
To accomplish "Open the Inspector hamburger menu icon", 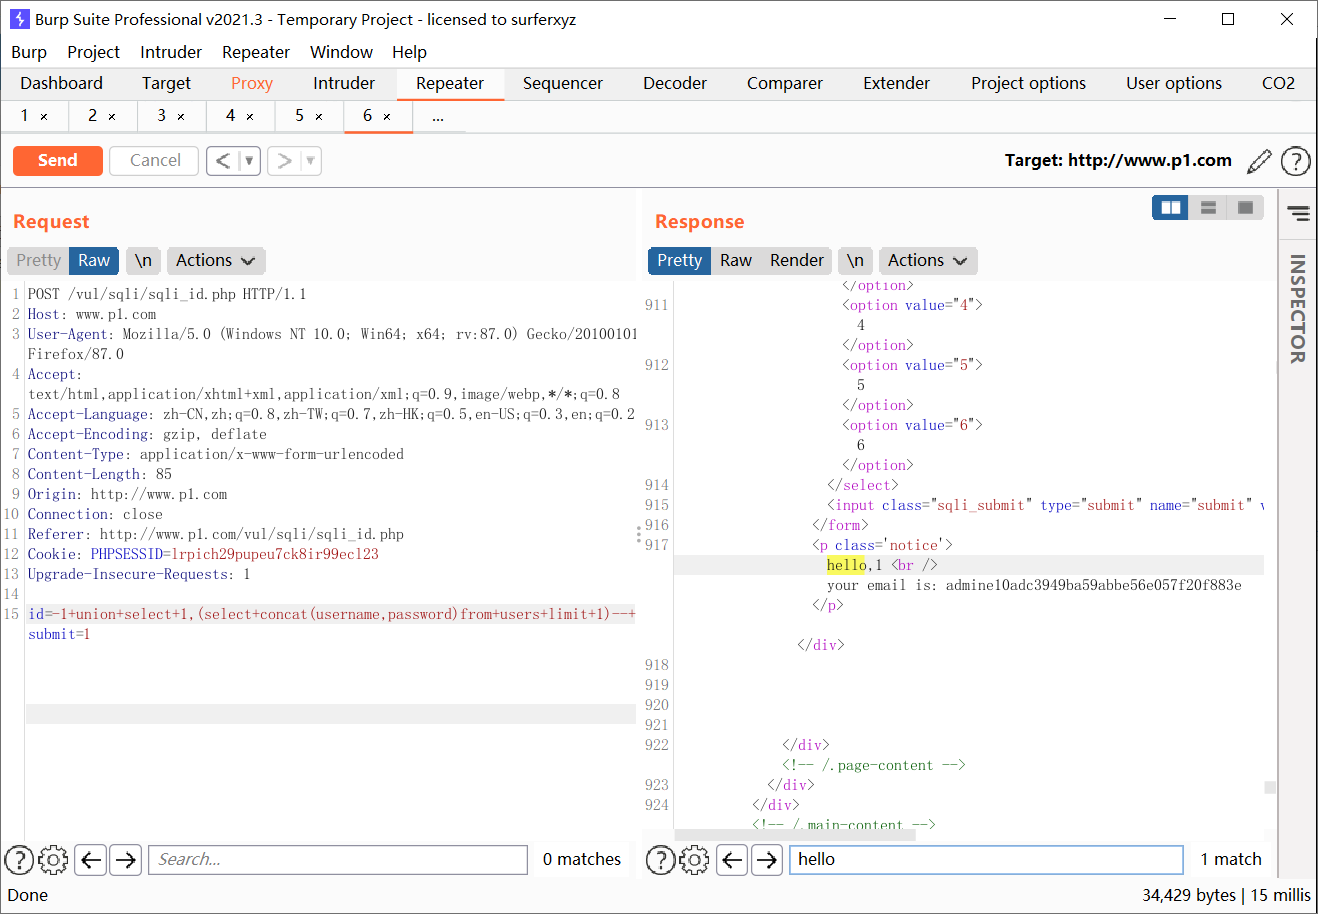I will click(x=1298, y=213).
